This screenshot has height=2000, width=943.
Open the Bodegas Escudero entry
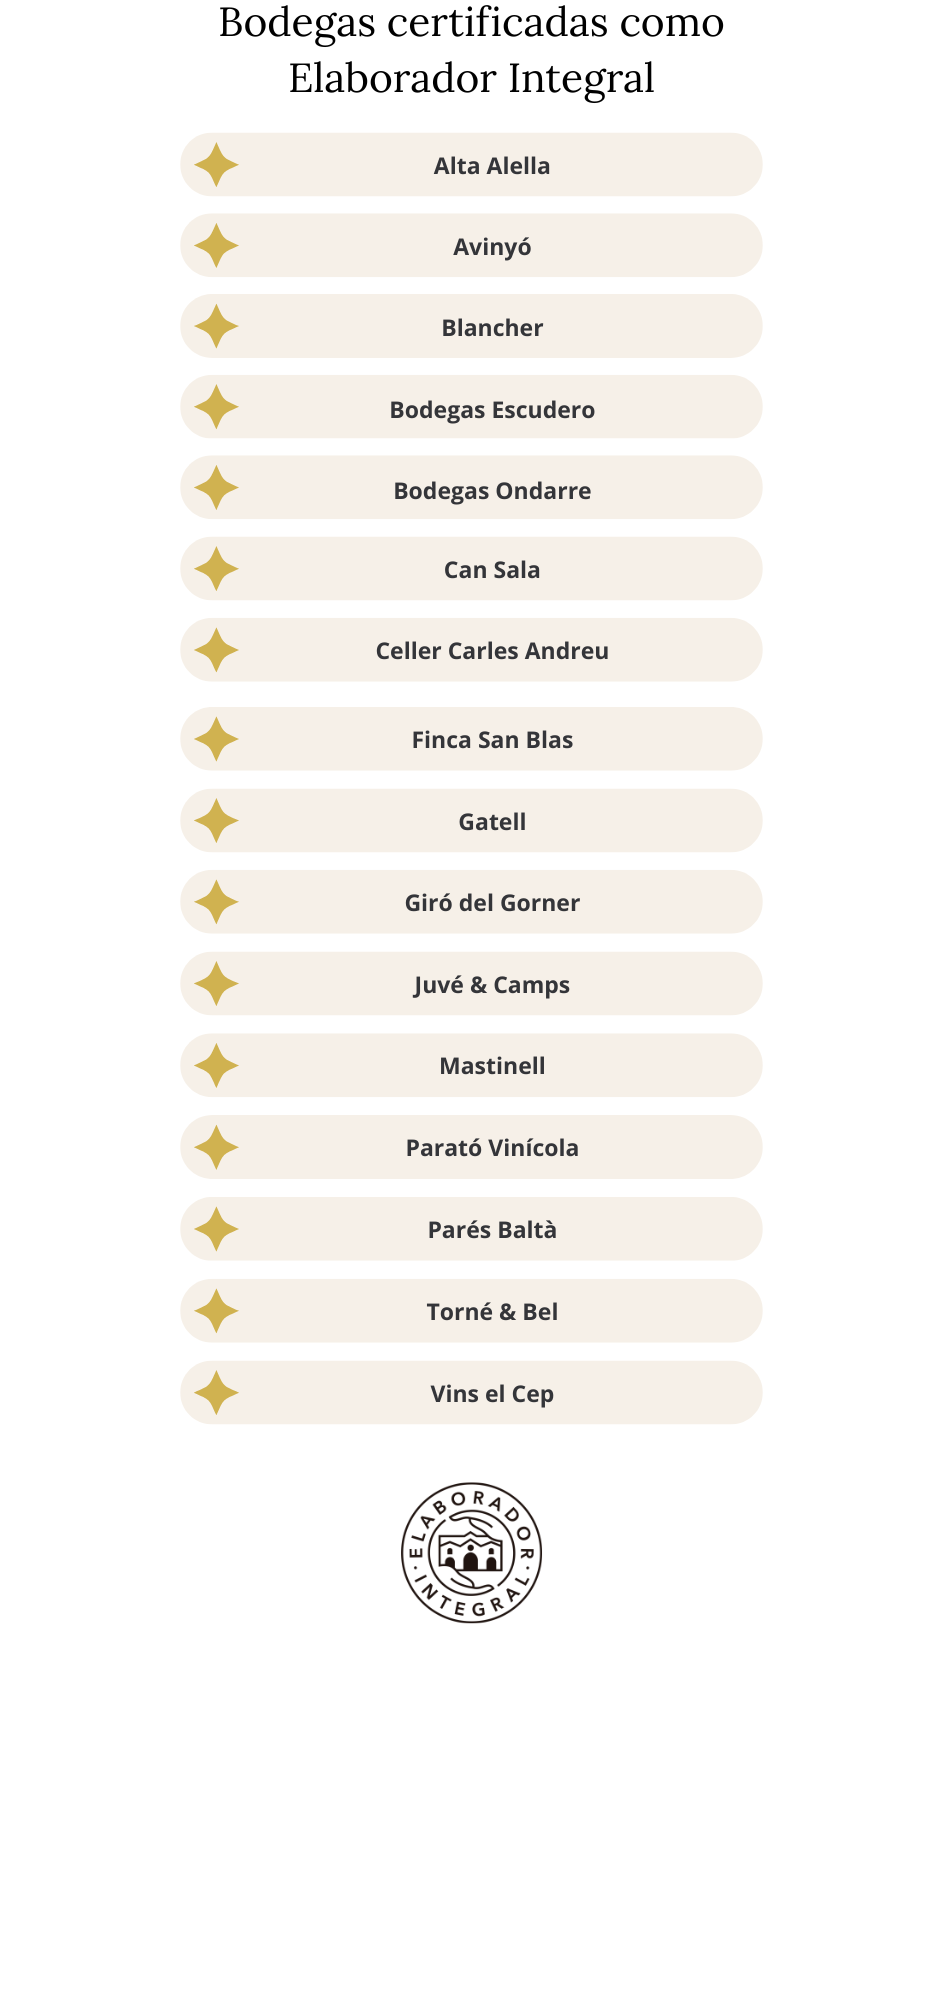pyautogui.click(x=471, y=407)
